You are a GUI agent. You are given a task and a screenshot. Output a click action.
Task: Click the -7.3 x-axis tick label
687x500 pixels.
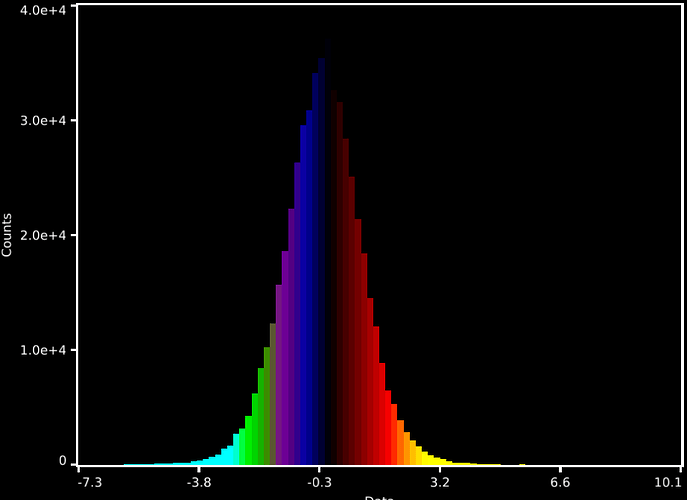coord(90,483)
